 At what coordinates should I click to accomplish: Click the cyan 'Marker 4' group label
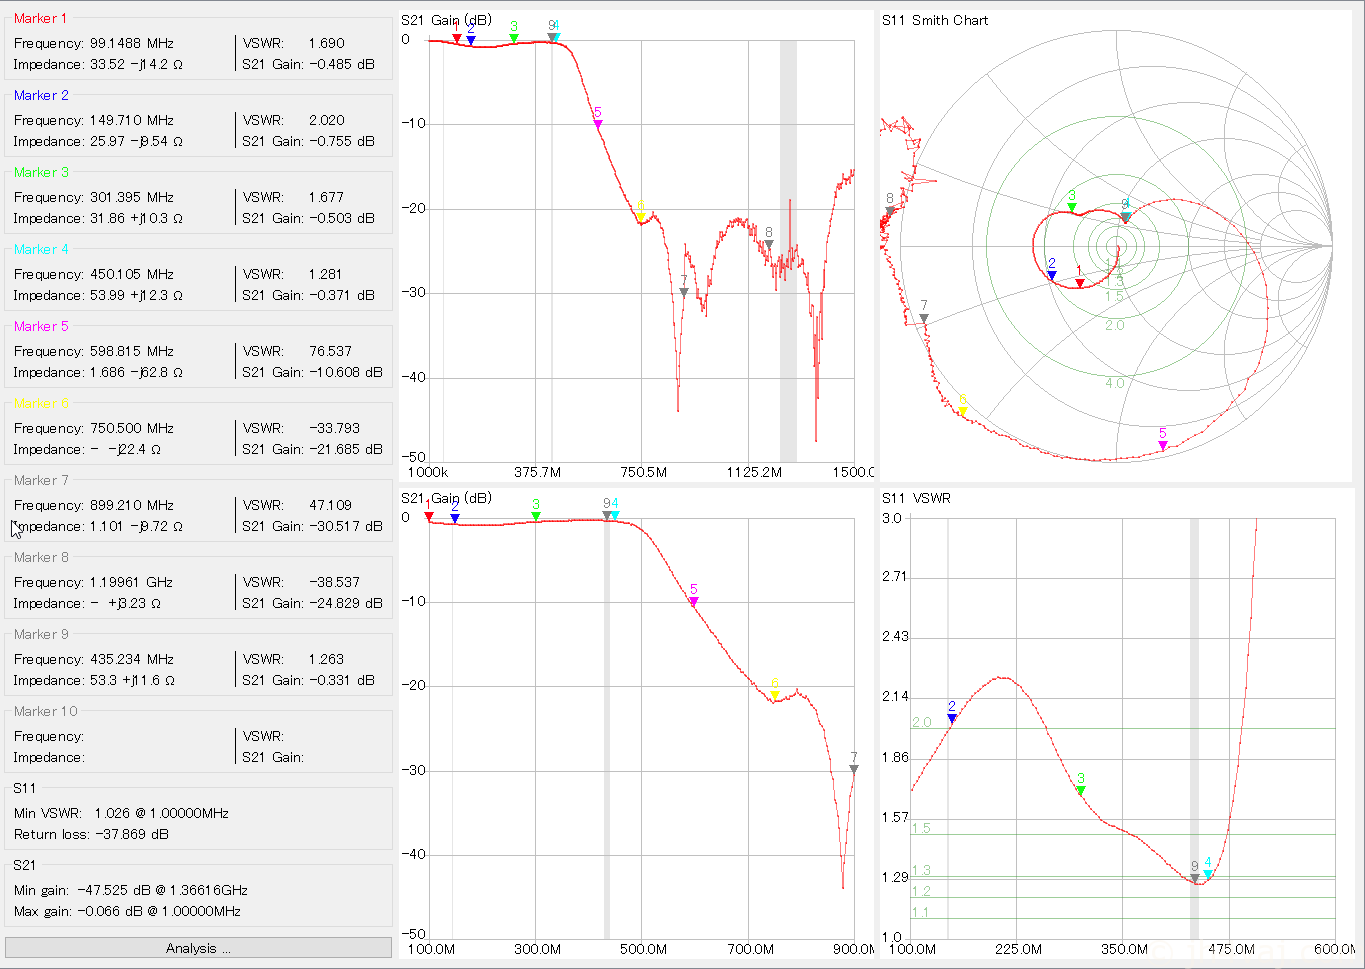click(41, 249)
